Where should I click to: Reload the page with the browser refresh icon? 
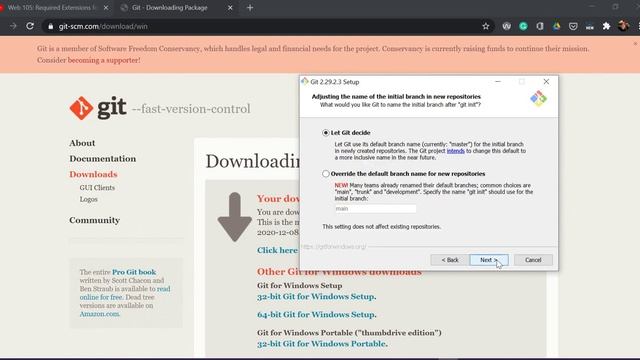(30, 26)
